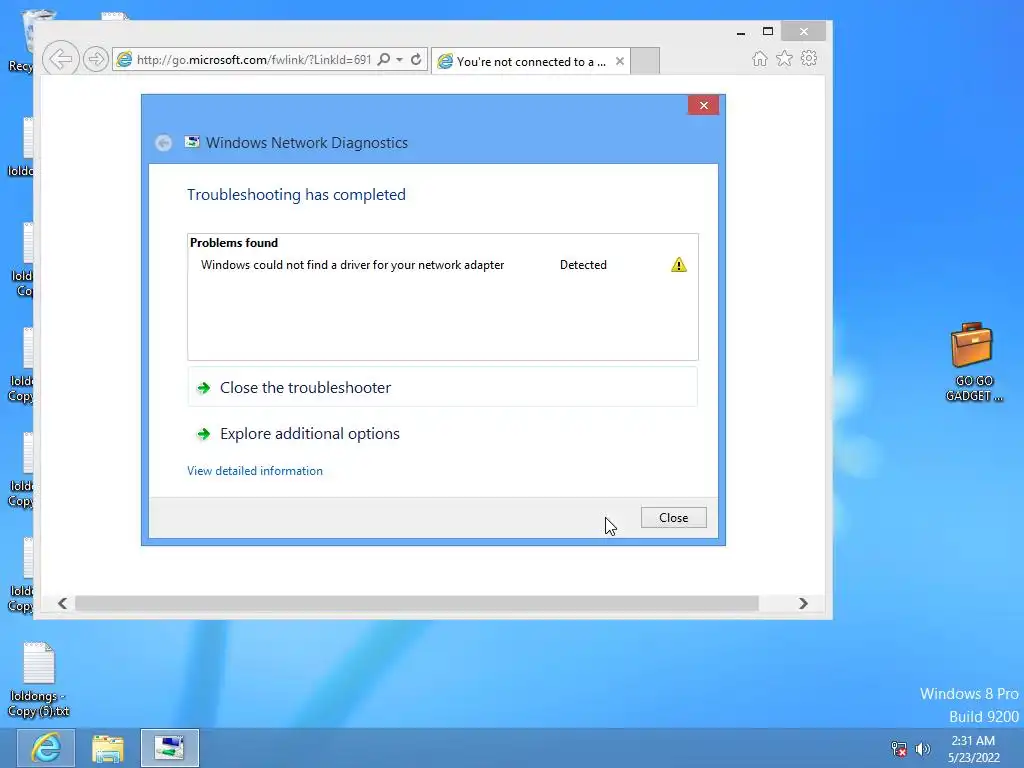Choose "Close the troubleshooter" option
Image resolution: width=1024 pixels, height=768 pixels.
[x=443, y=387]
